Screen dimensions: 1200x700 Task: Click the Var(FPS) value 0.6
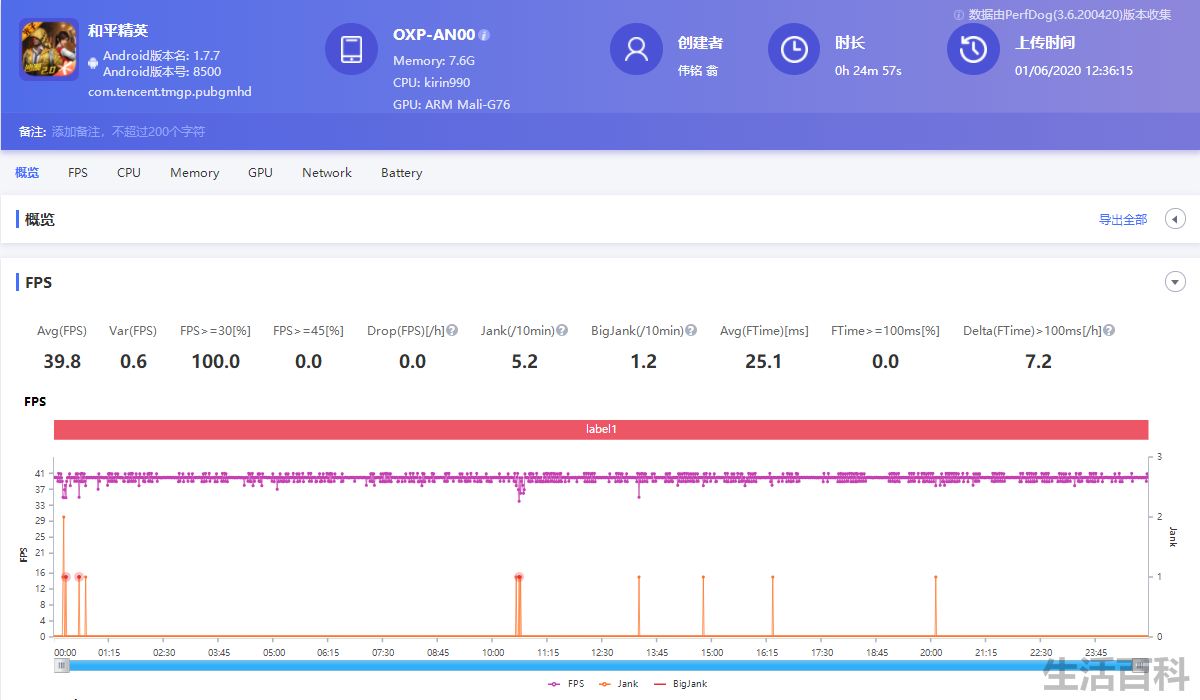[133, 362]
